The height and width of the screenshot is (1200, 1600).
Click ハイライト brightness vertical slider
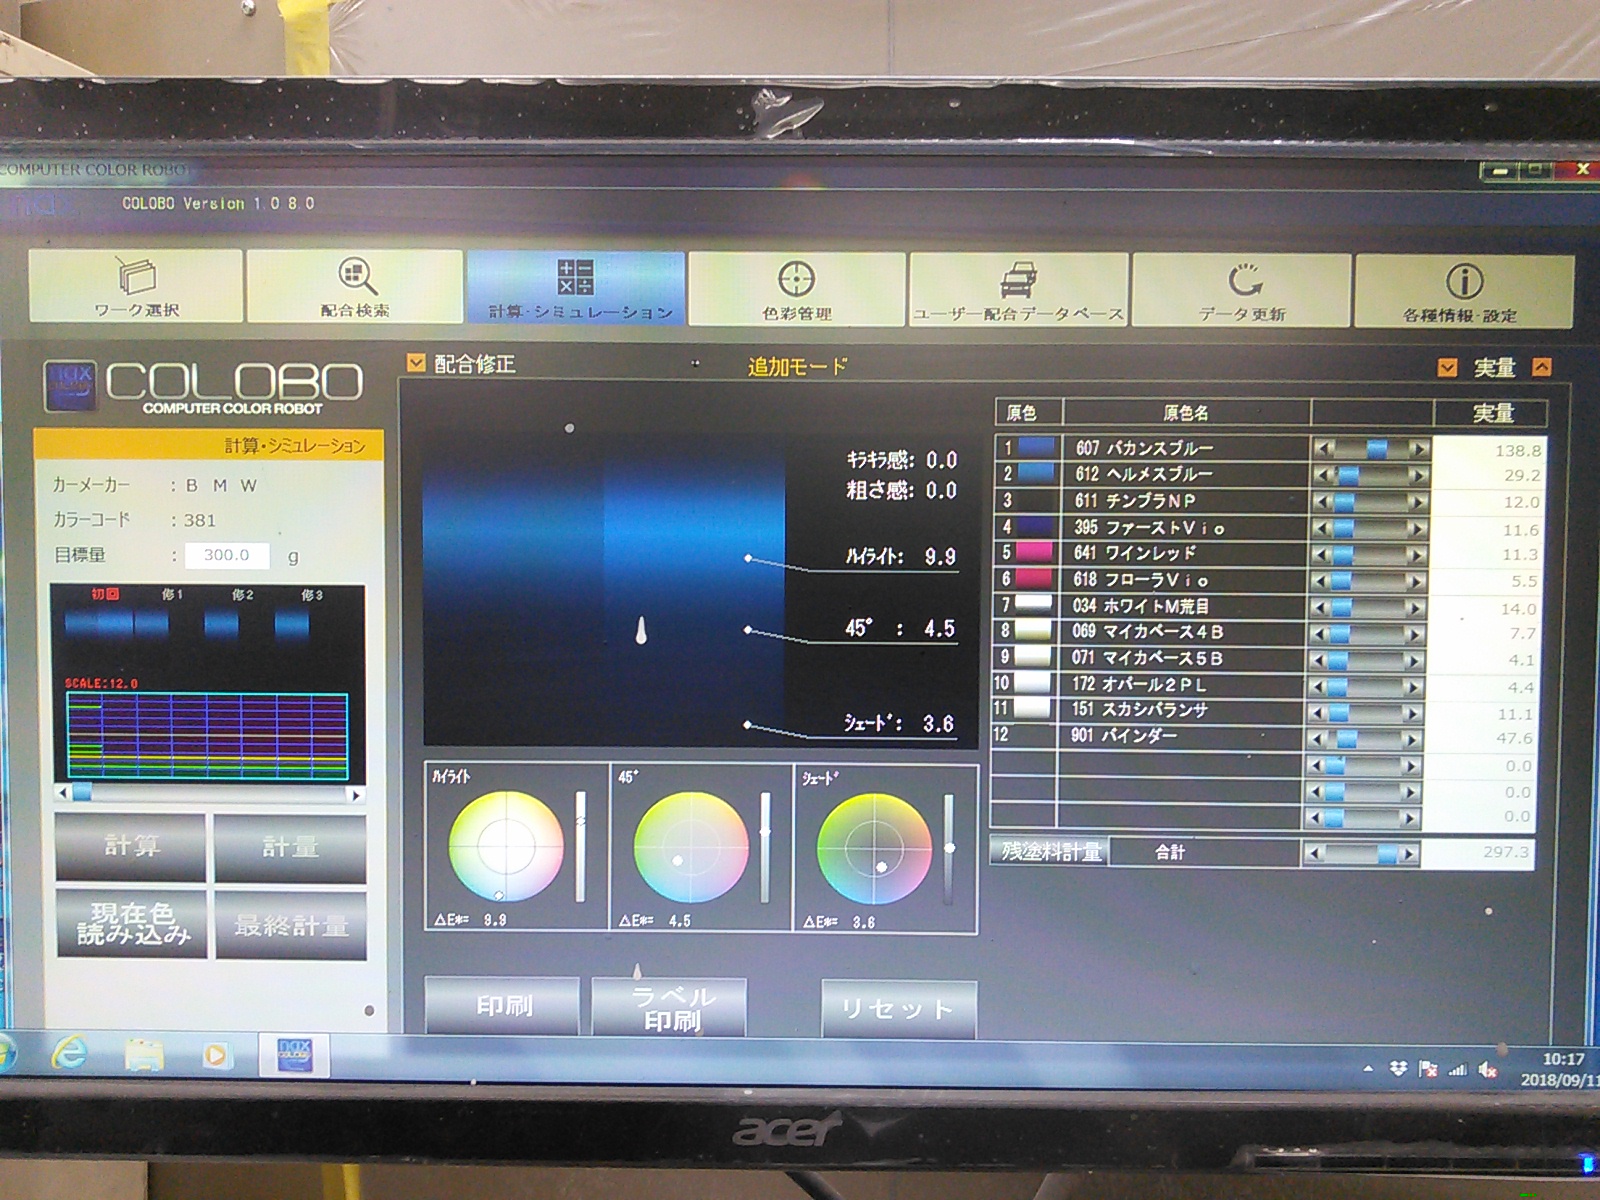[x=580, y=846]
